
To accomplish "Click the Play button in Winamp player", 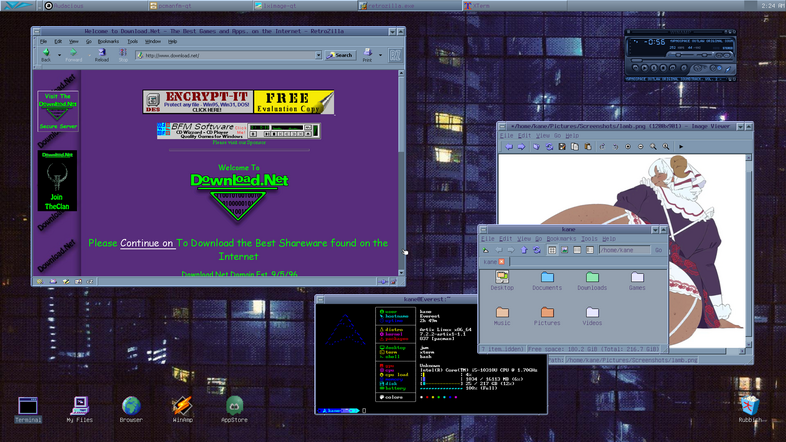I will pyautogui.click(x=645, y=68).
